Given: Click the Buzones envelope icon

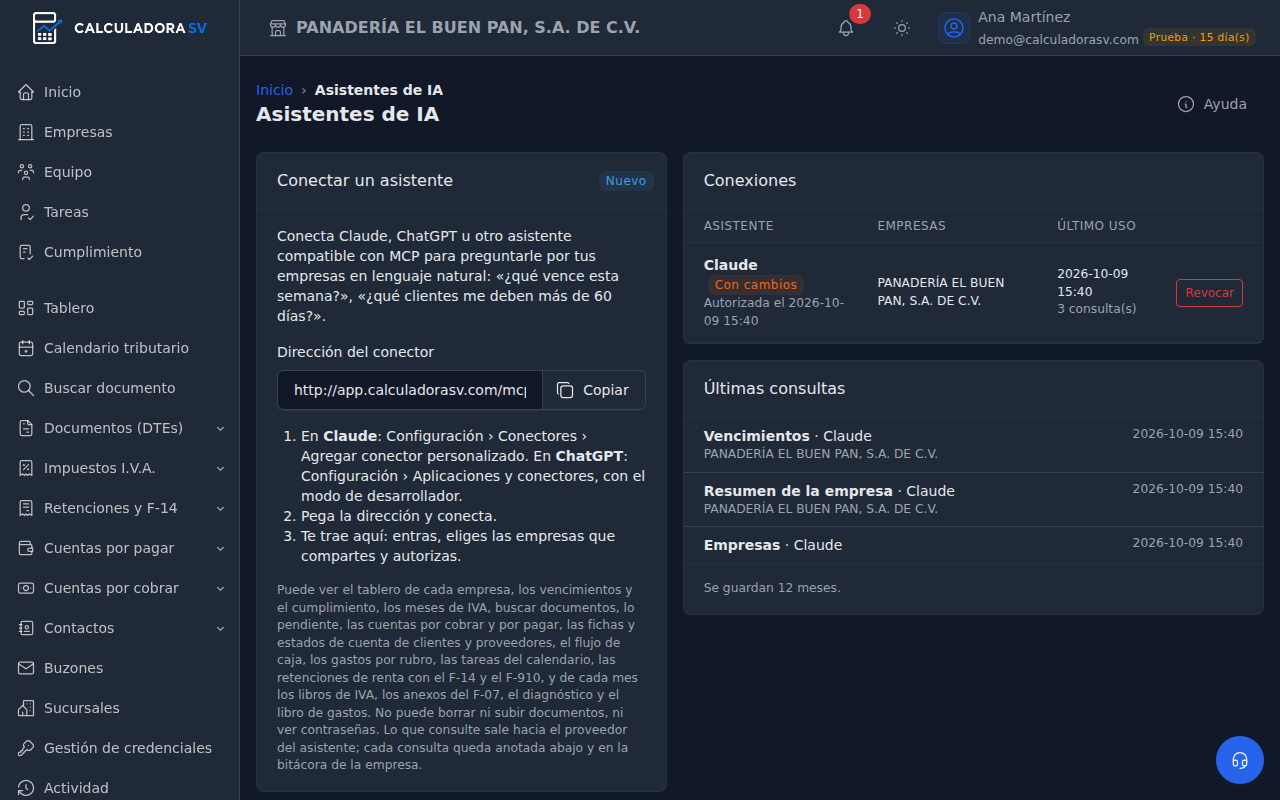Looking at the screenshot, I should click(x=26, y=668).
